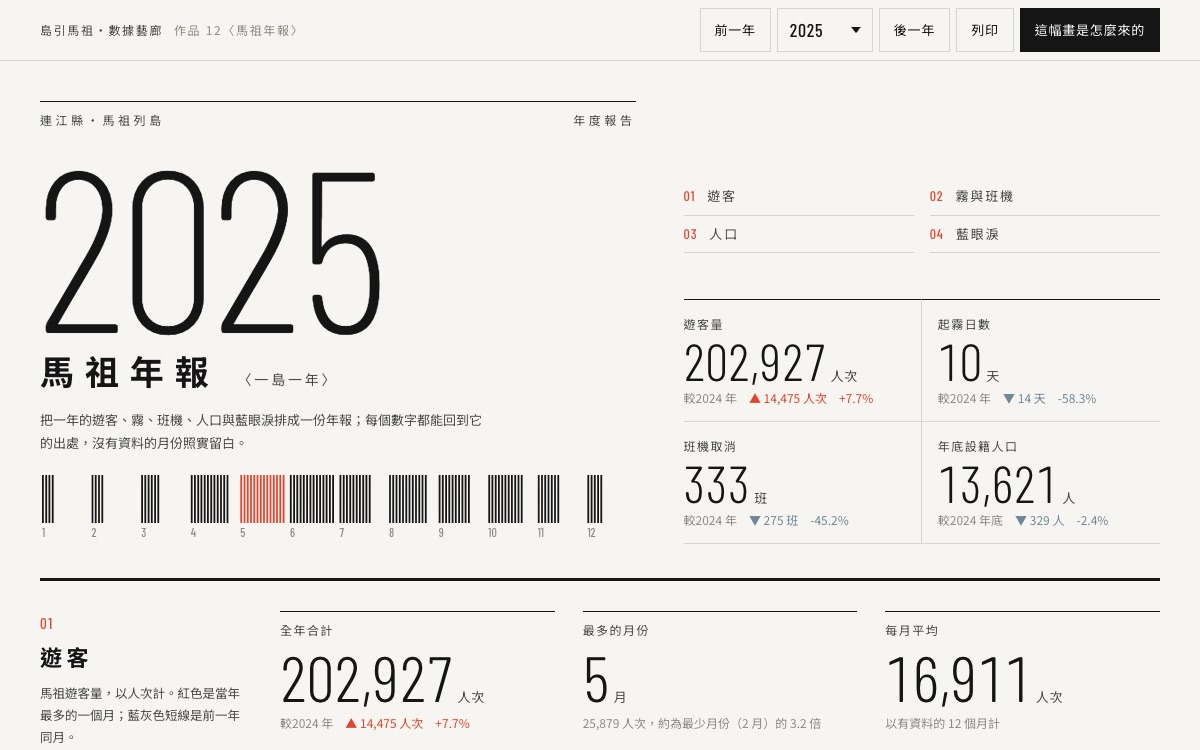Open section 03 人口

[x=798, y=235]
